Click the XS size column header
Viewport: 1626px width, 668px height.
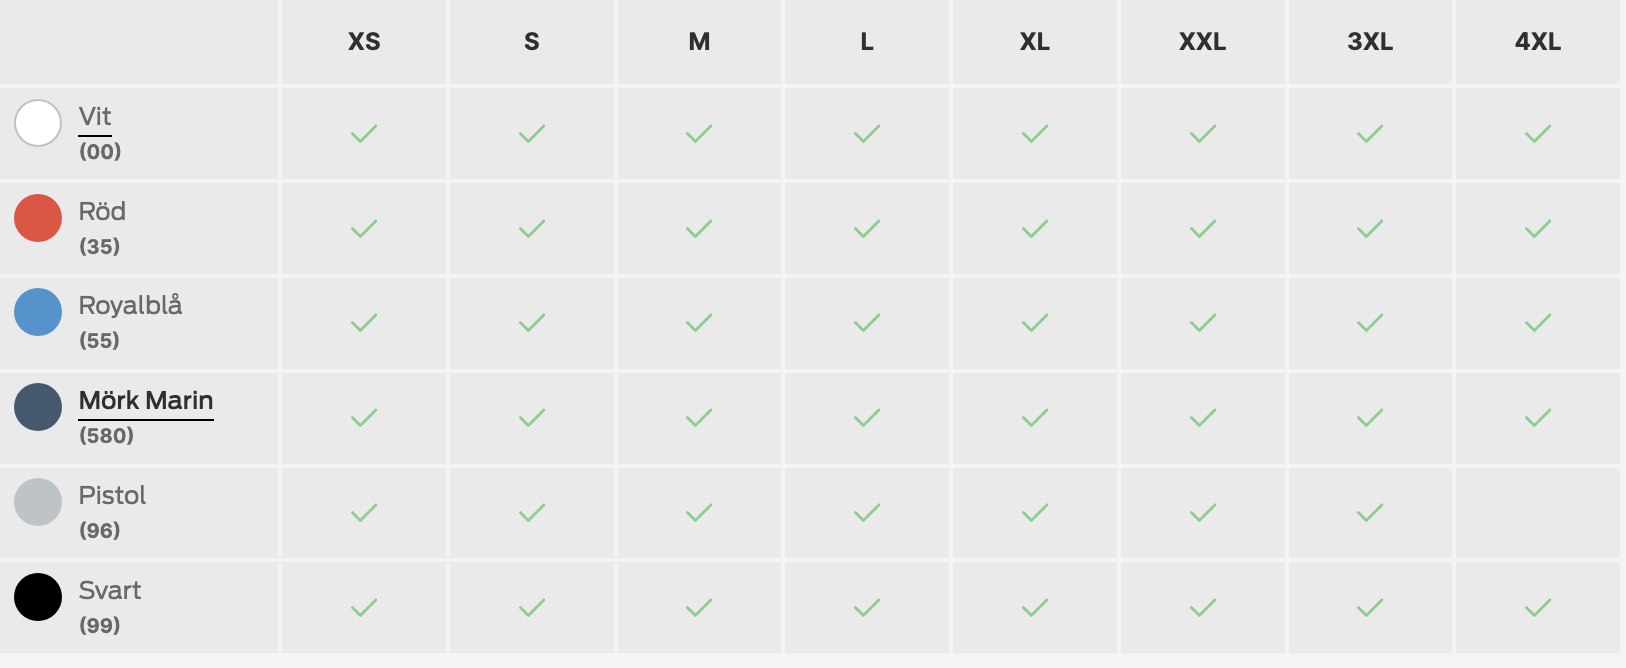pos(364,42)
